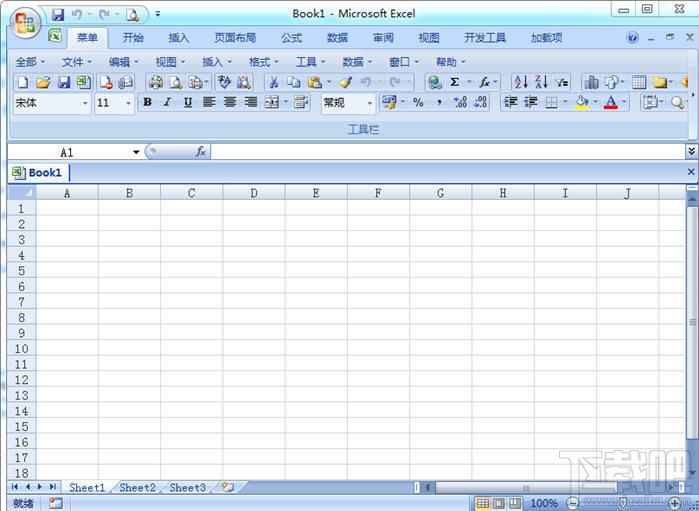Switch to Page Break Preview in status bar
Image resolution: width=699 pixels, height=511 pixels.
pos(514,503)
